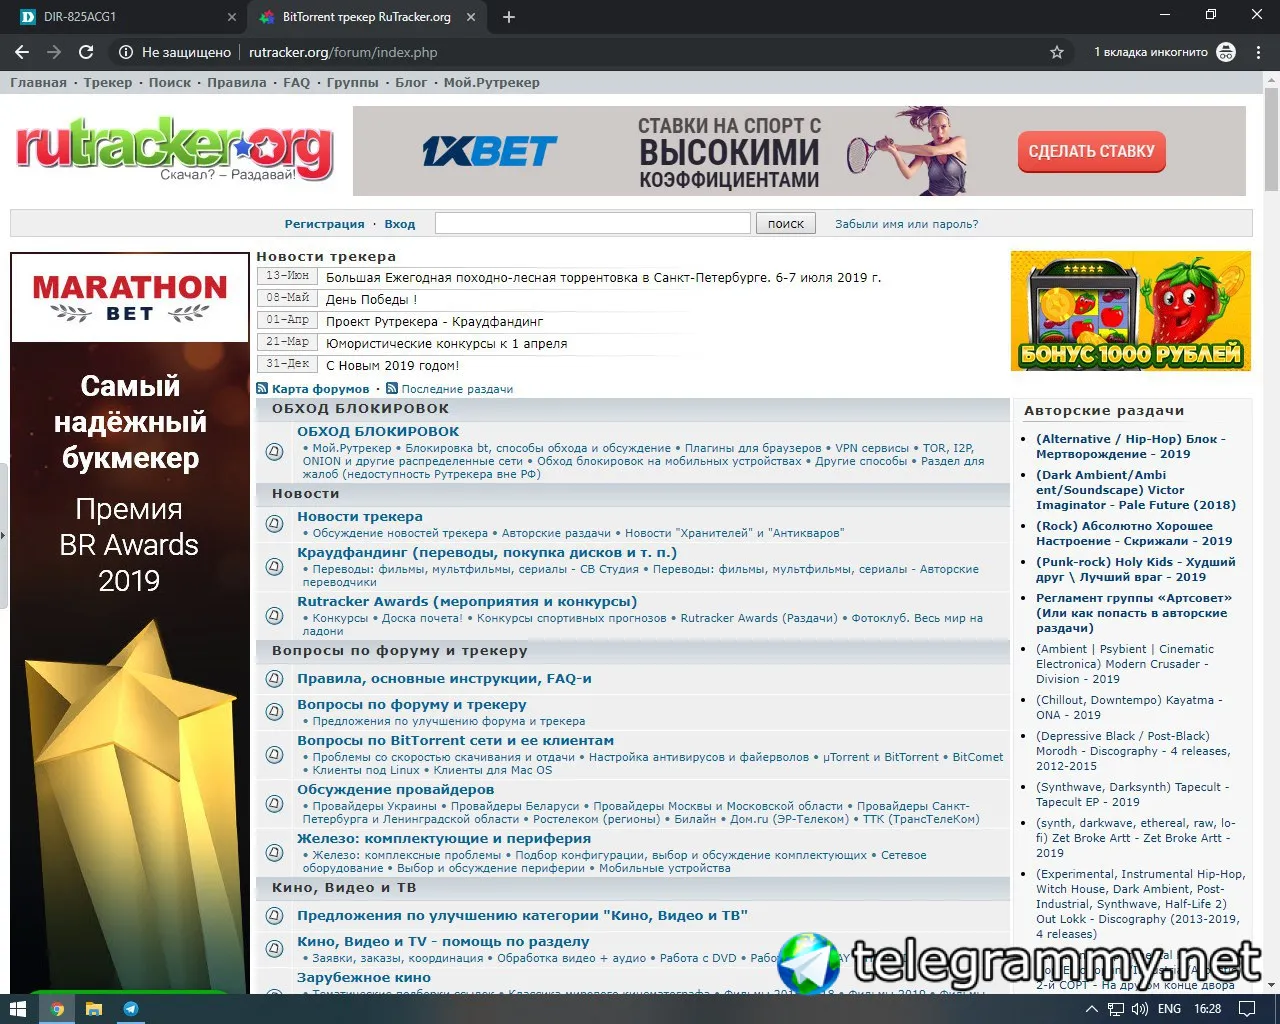Click the forum icon beside Краудфандинг
The height and width of the screenshot is (1024, 1280).
pyautogui.click(x=274, y=567)
